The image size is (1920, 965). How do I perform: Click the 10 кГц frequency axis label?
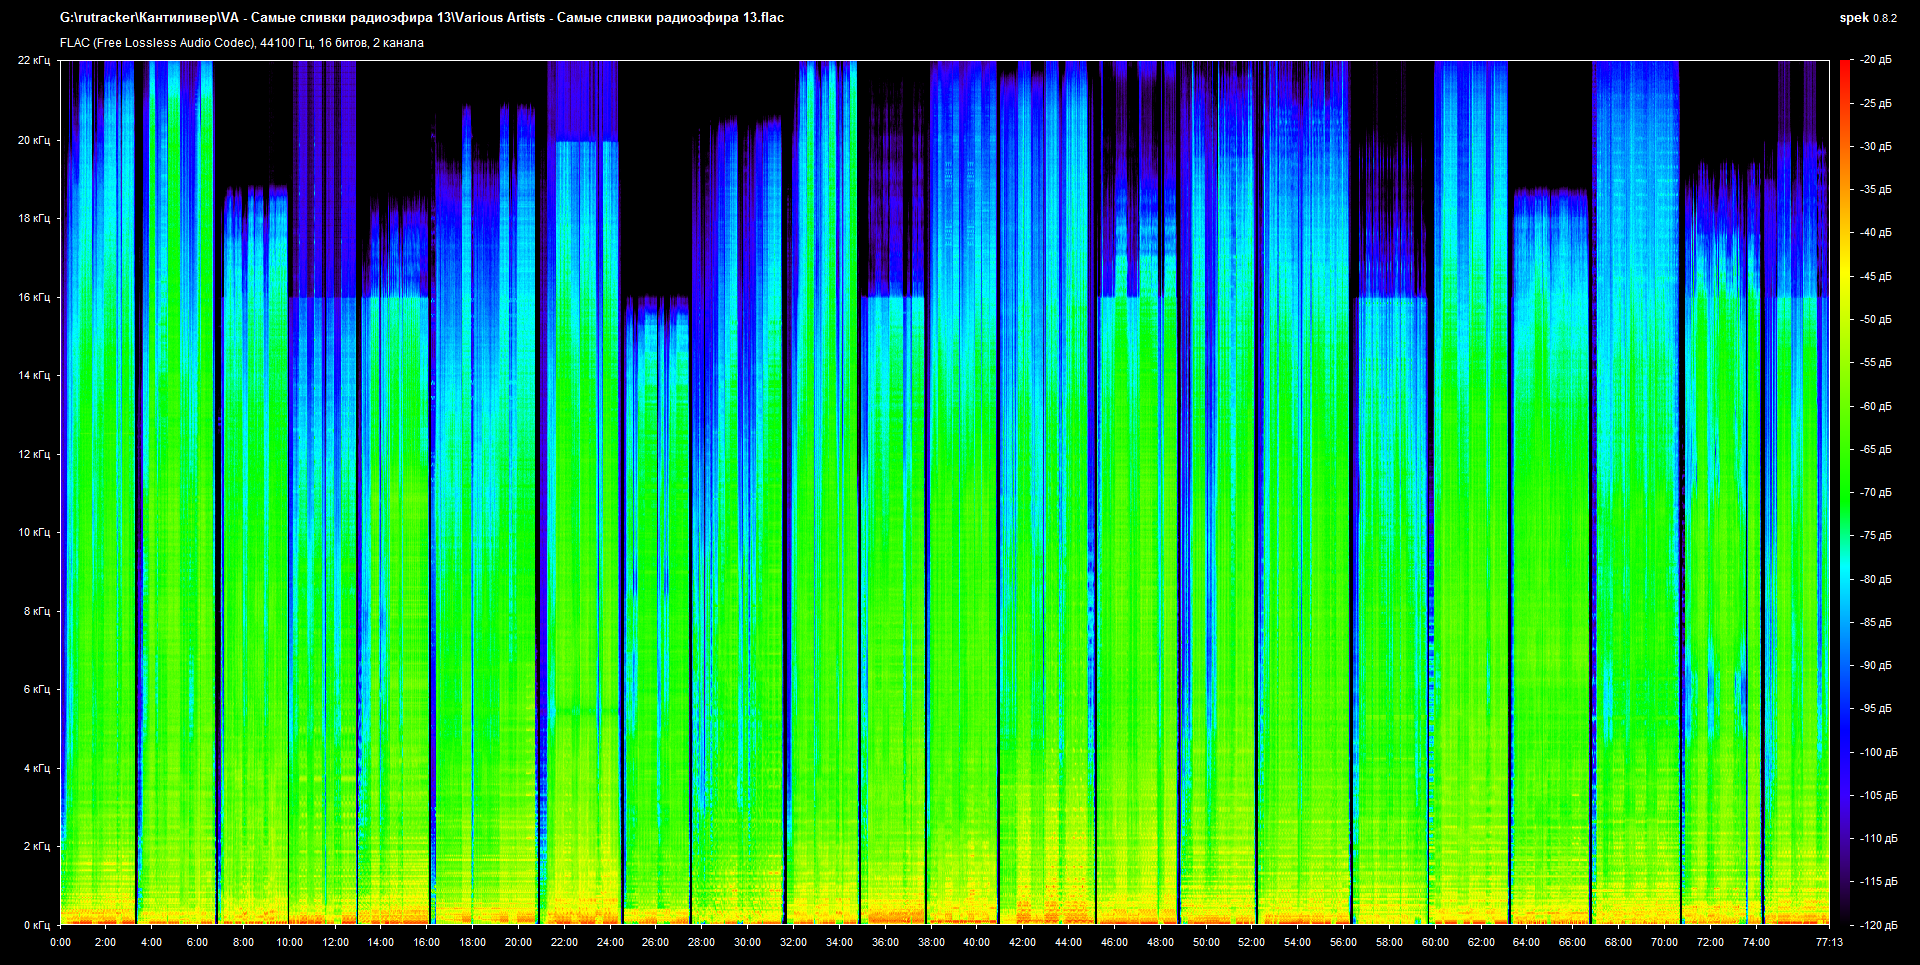(x=34, y=533)
